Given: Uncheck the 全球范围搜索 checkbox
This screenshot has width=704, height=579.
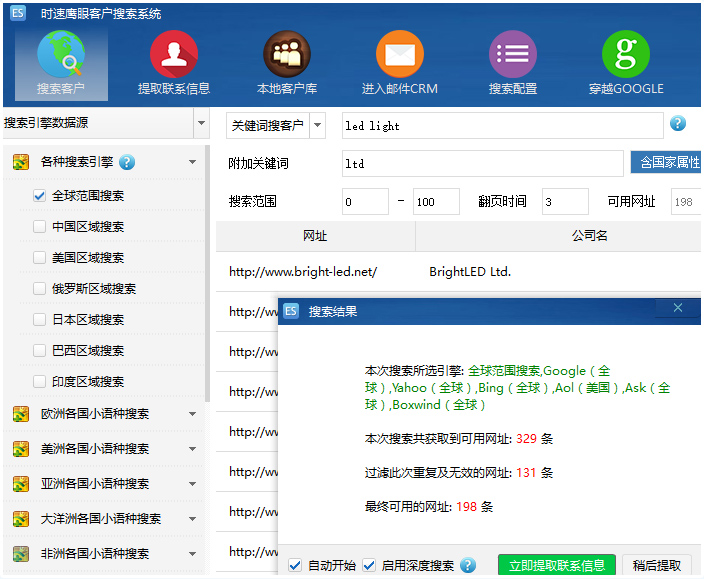Looking at the screenshot, I should coord(40,196).
